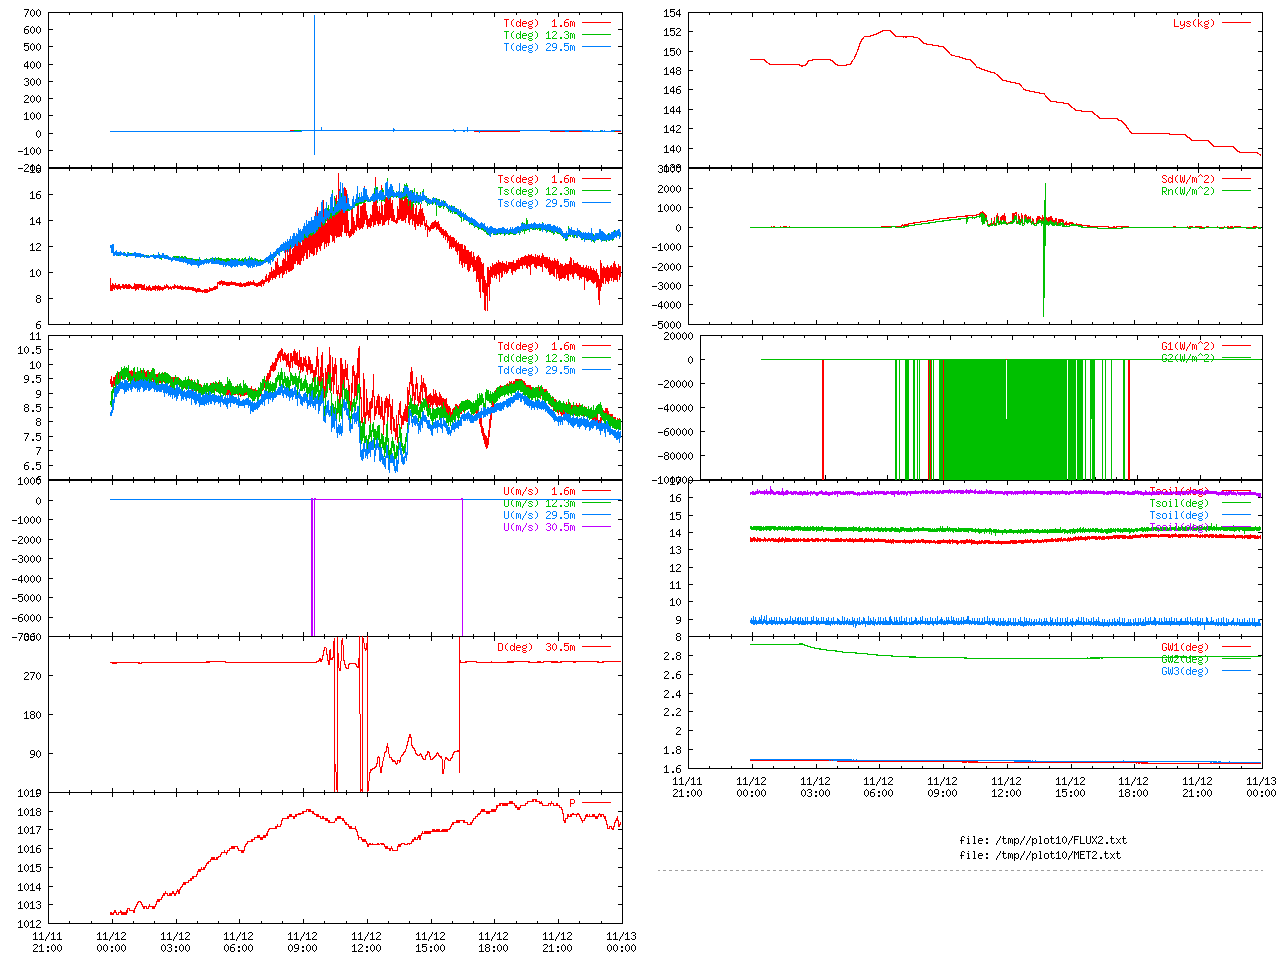Click the FLUX2.txt file path text
Viewport: 1280px width, 960px height.
point(1042,840)
